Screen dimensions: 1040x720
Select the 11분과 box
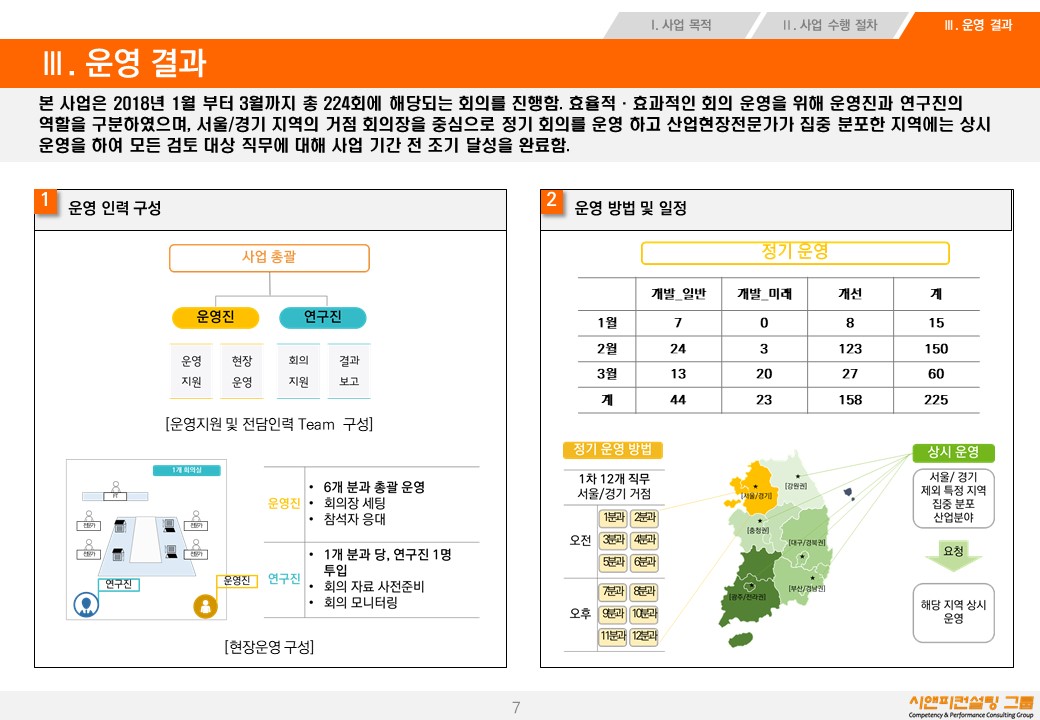point(613,636)
